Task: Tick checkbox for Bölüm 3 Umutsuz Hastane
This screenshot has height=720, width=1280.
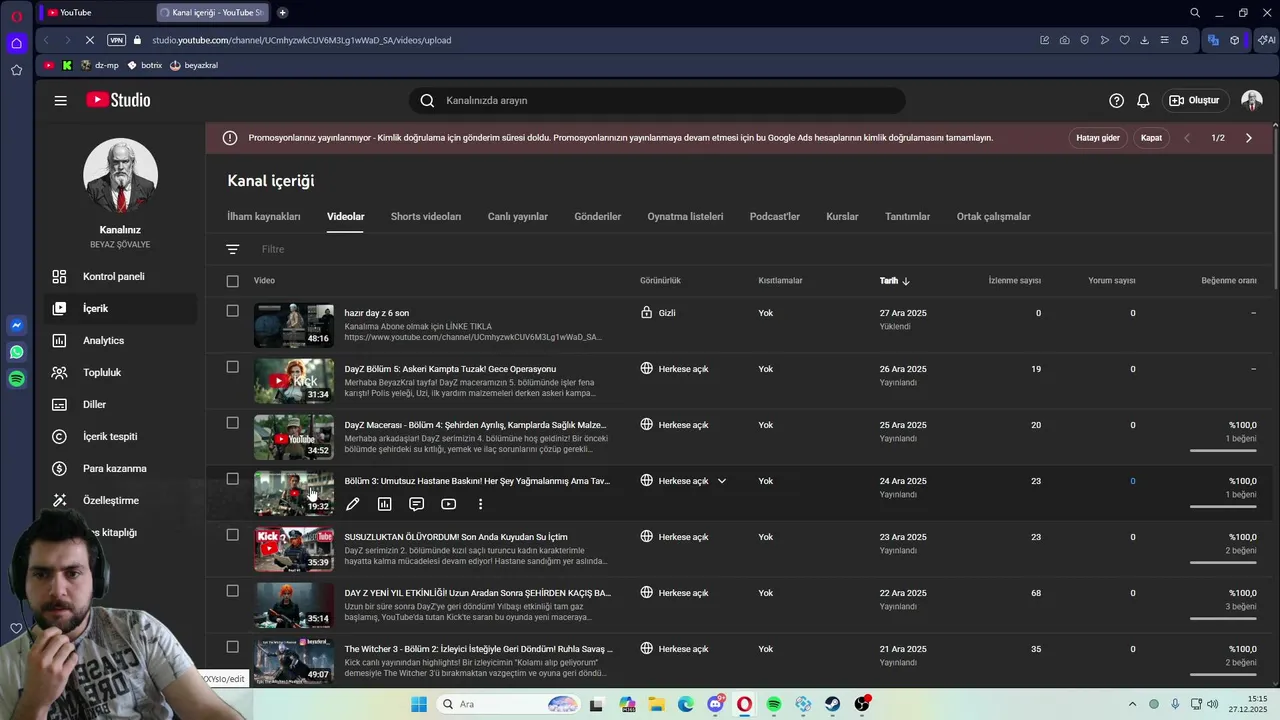Action: [x=233, y=479]
